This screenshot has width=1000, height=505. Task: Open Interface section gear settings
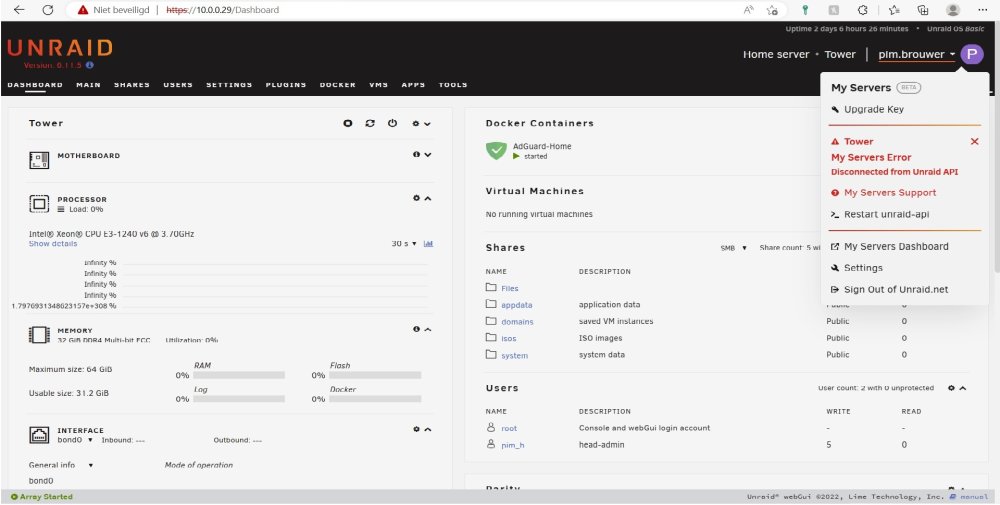click(416, 429)
